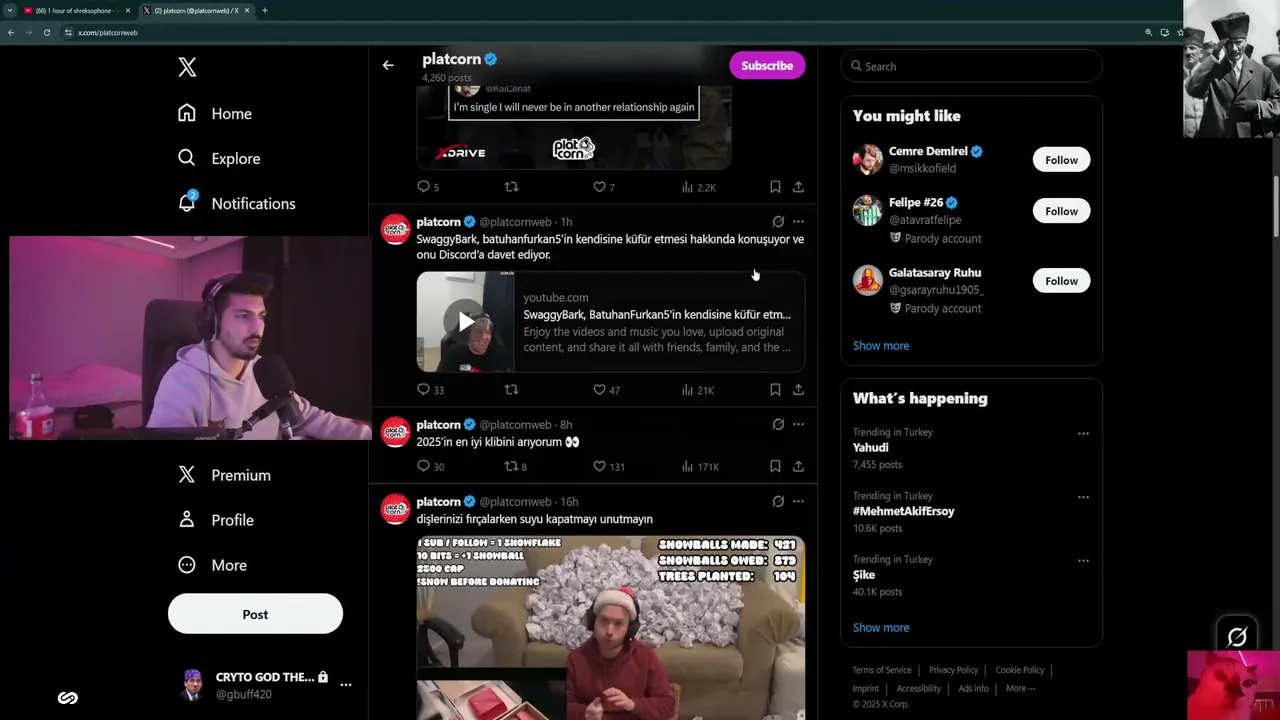The height and width of the screenshot is (720, 1280).
Task: Repost the SwaggyBark post
Action: pyautogui.click(x=511, y=390)
